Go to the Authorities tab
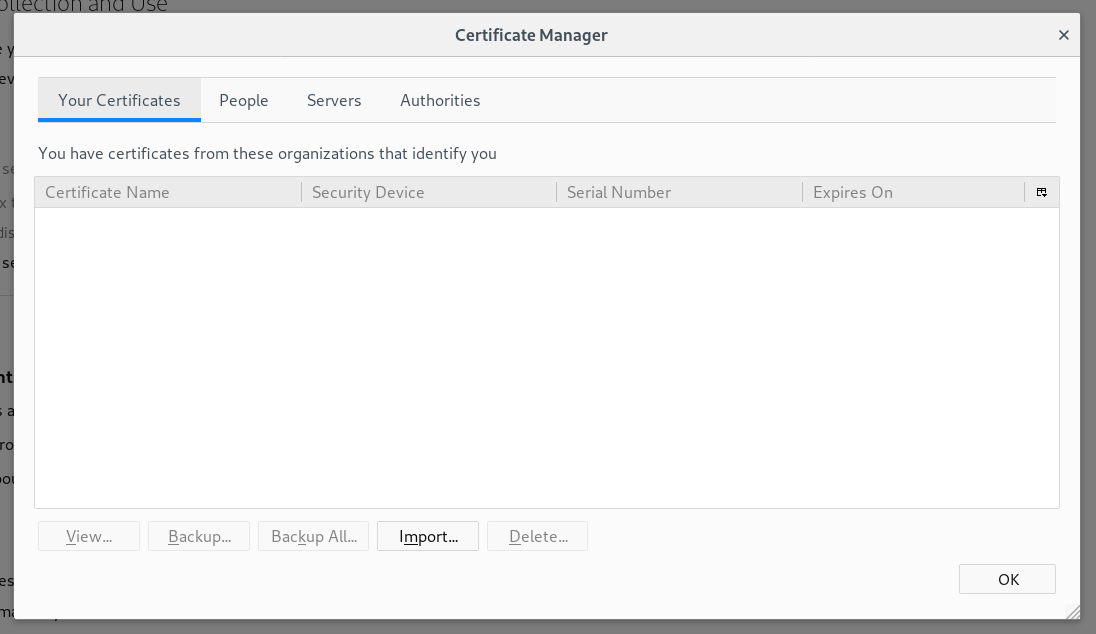The width and height of the screenshot is (1096, 634). coord(440,100)
